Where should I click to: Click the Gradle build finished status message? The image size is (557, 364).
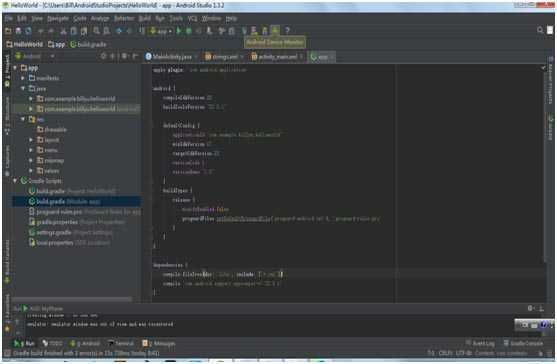click(x=86, y=353)
